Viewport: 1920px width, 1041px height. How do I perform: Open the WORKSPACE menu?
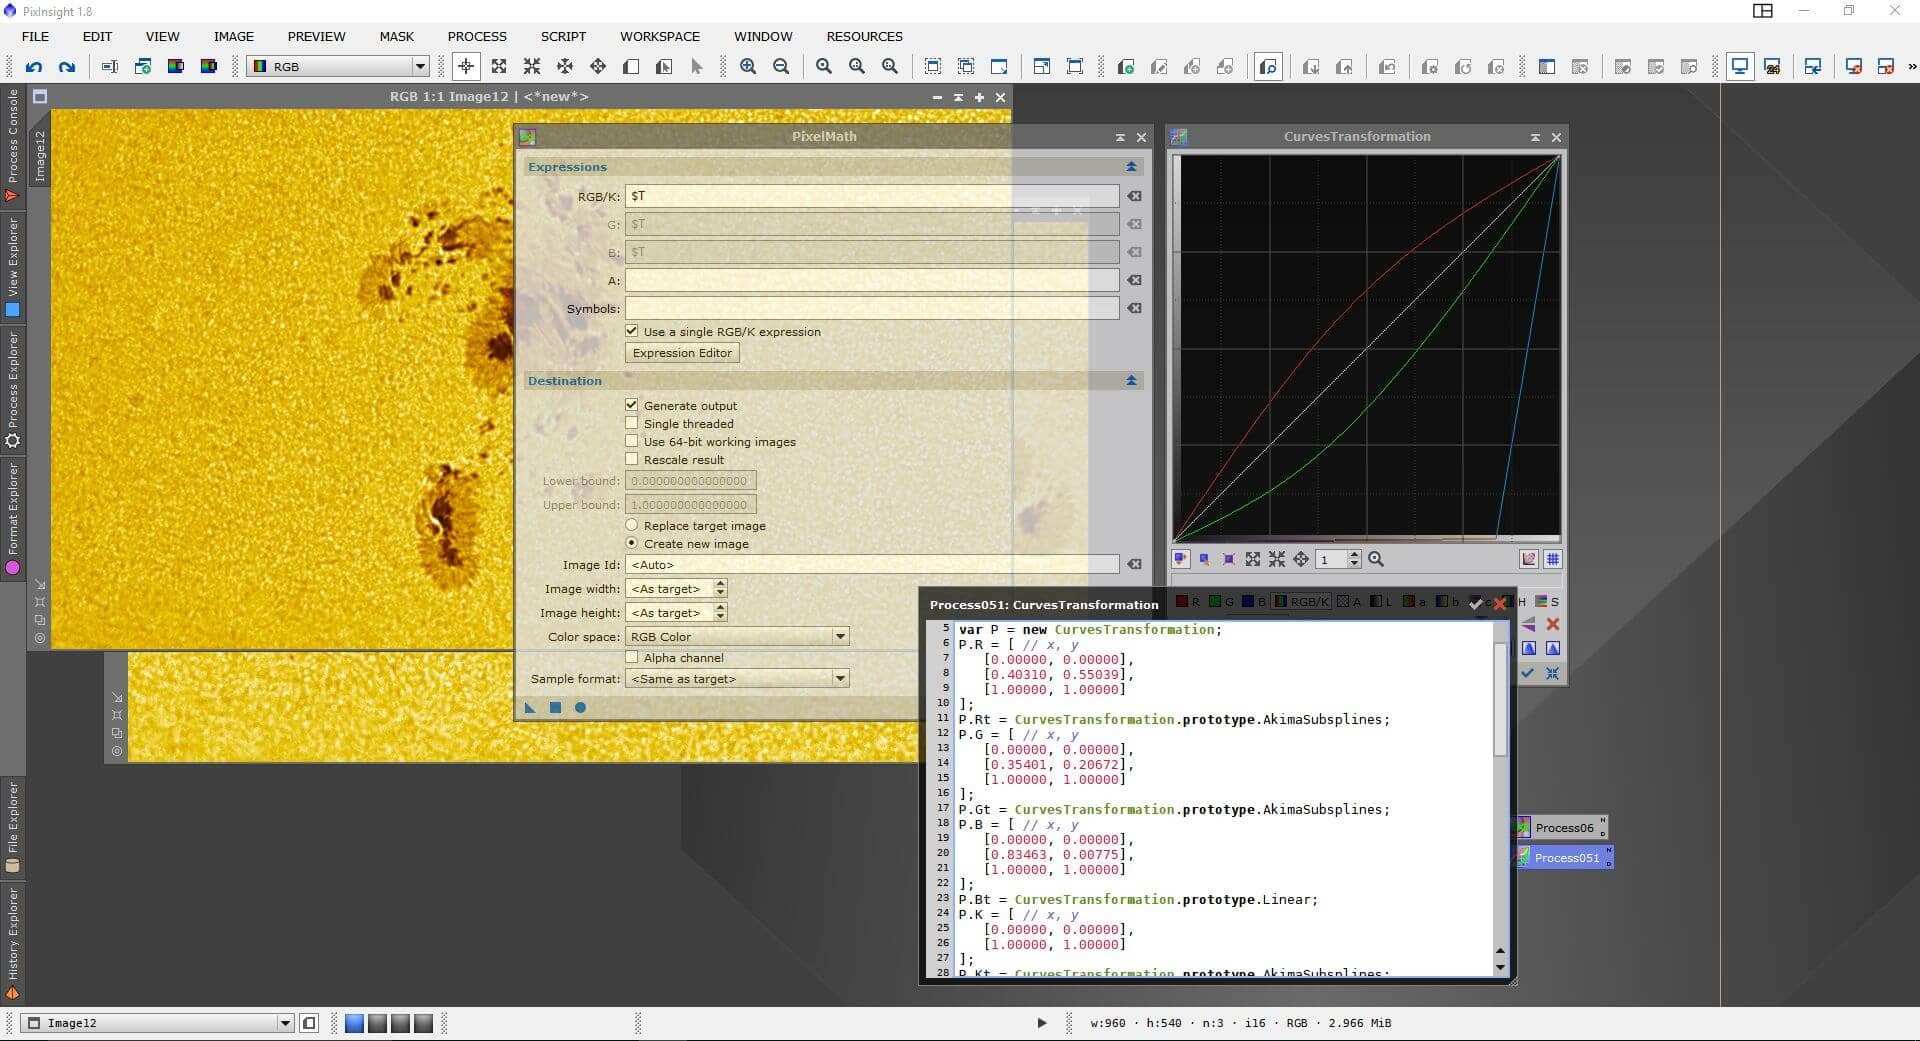pos(659,36)
